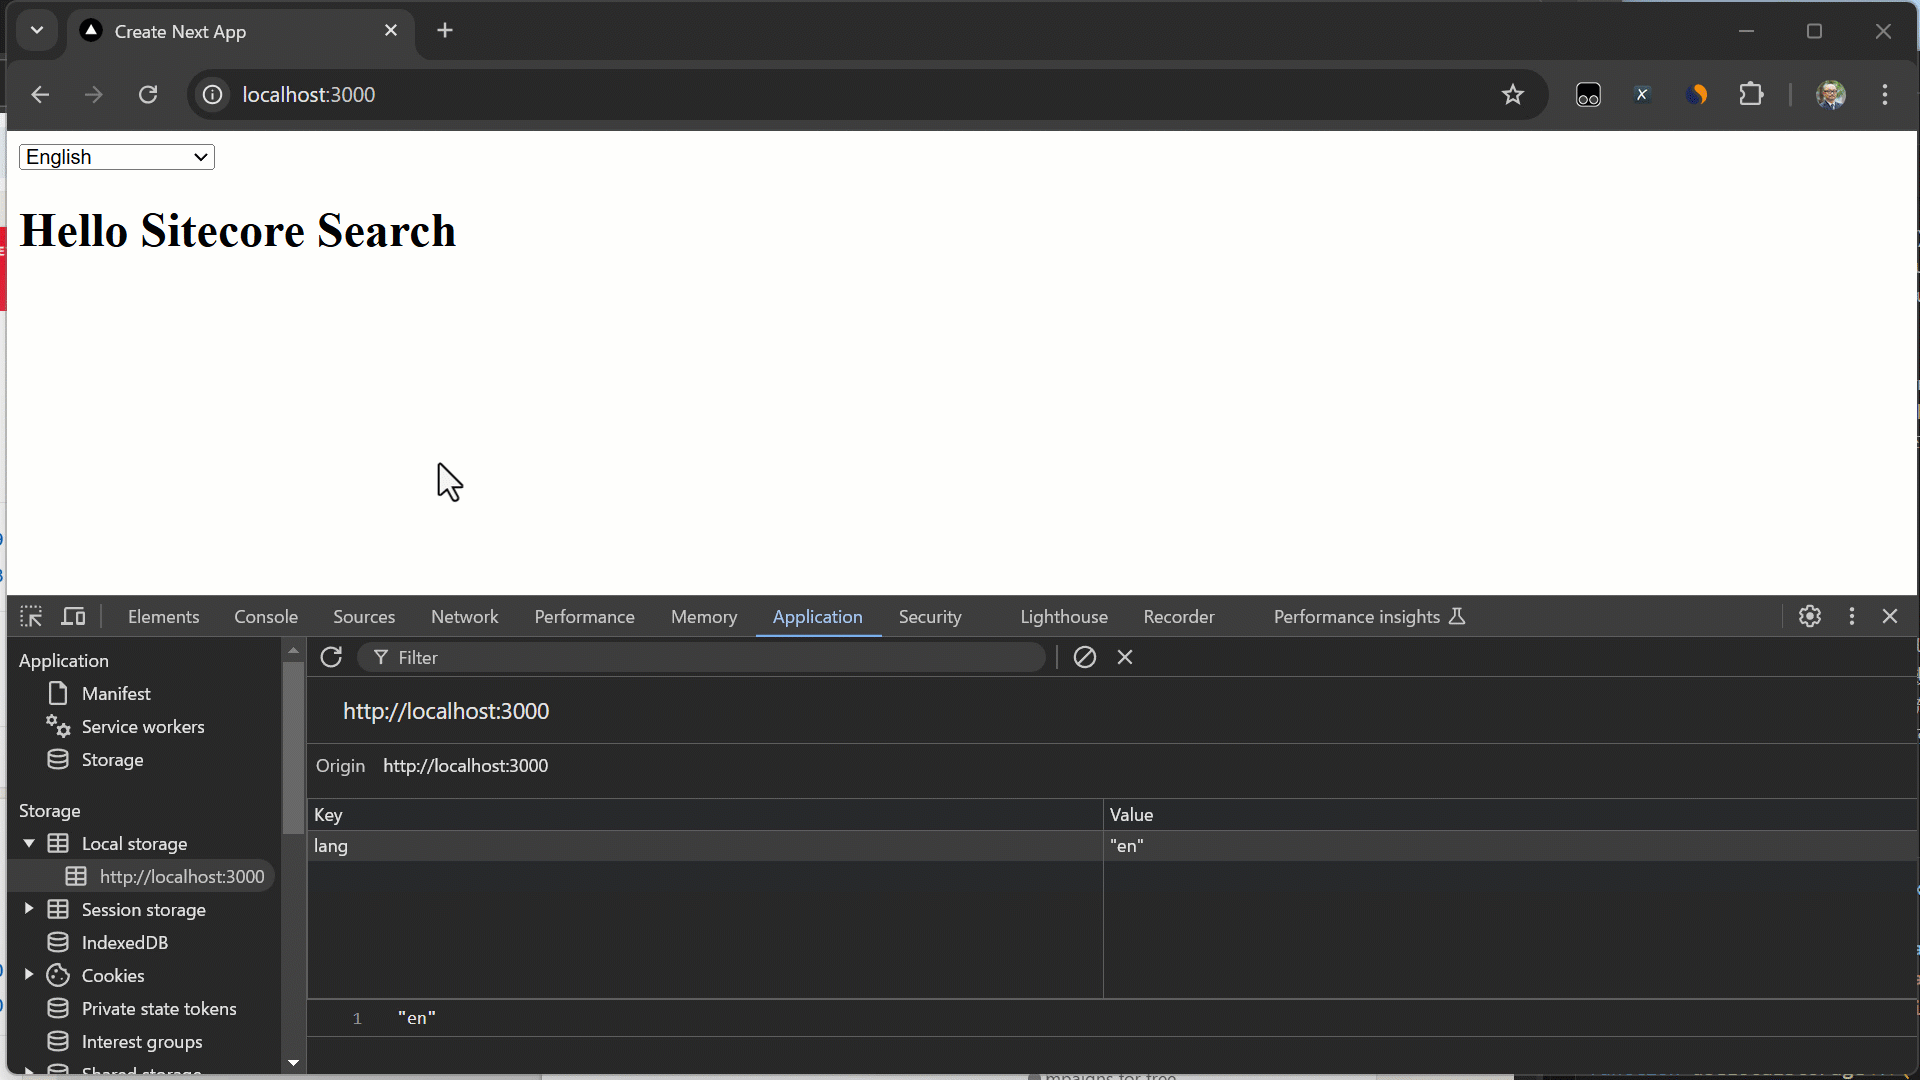Screen dimensions: 1920x1080
Task: Switch to the Network tab
Action: pyautogui.click(x=464, y=617)
